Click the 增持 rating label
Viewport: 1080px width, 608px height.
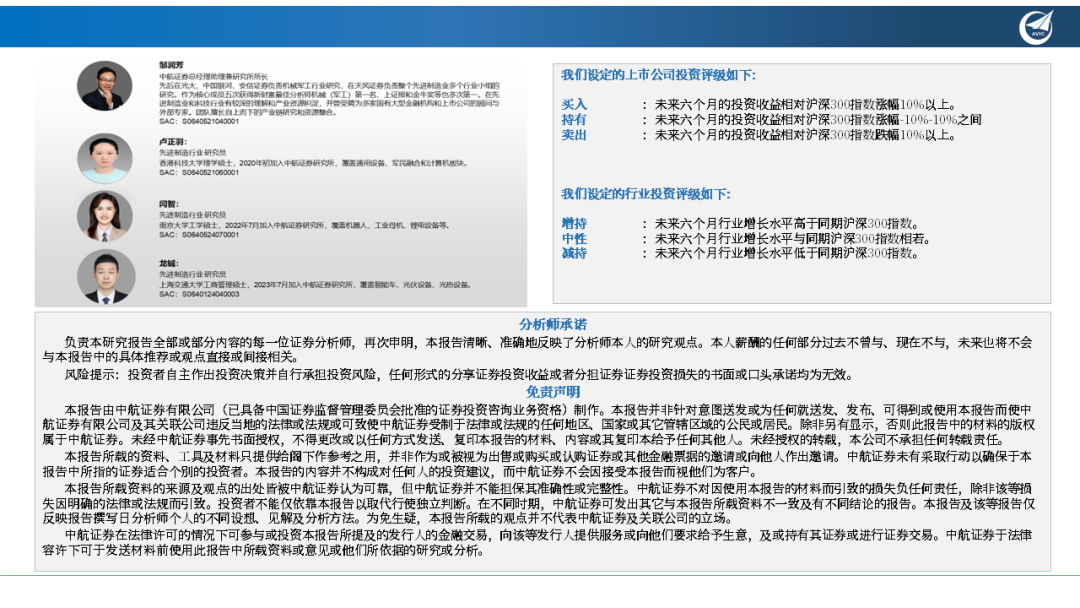[x=574, y=224]
